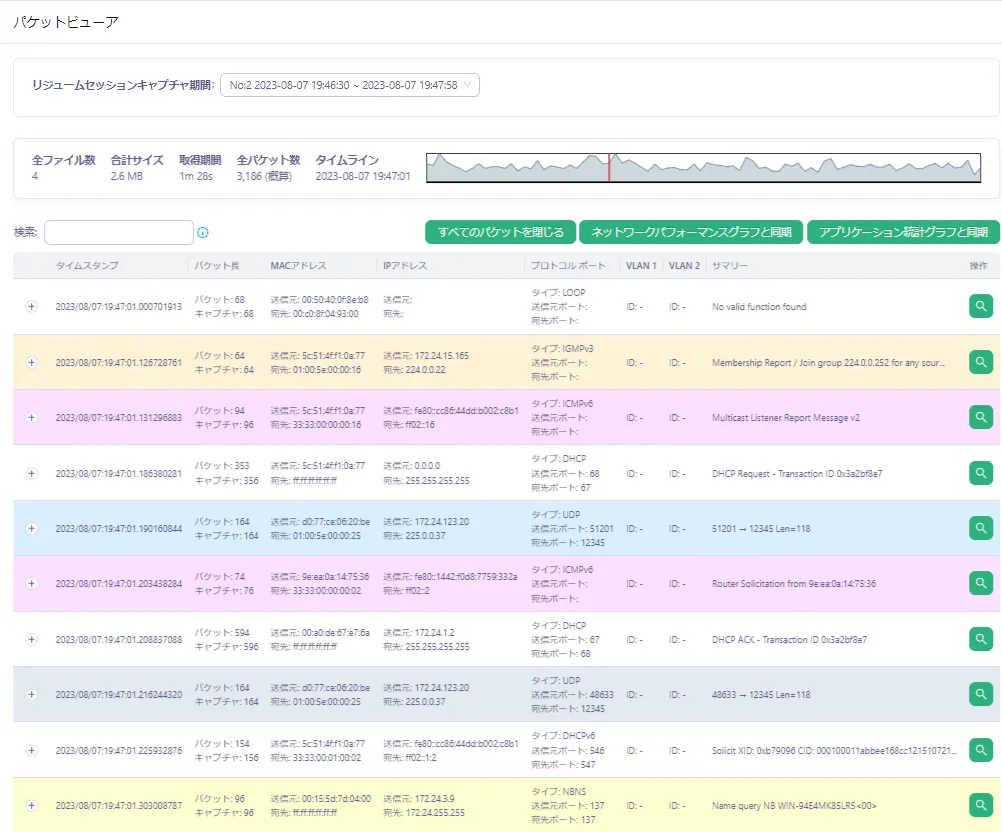
Task: Click the magnifier icon for UDP port 48633 row
Action: pyautogui.click(x=980, y=694)
